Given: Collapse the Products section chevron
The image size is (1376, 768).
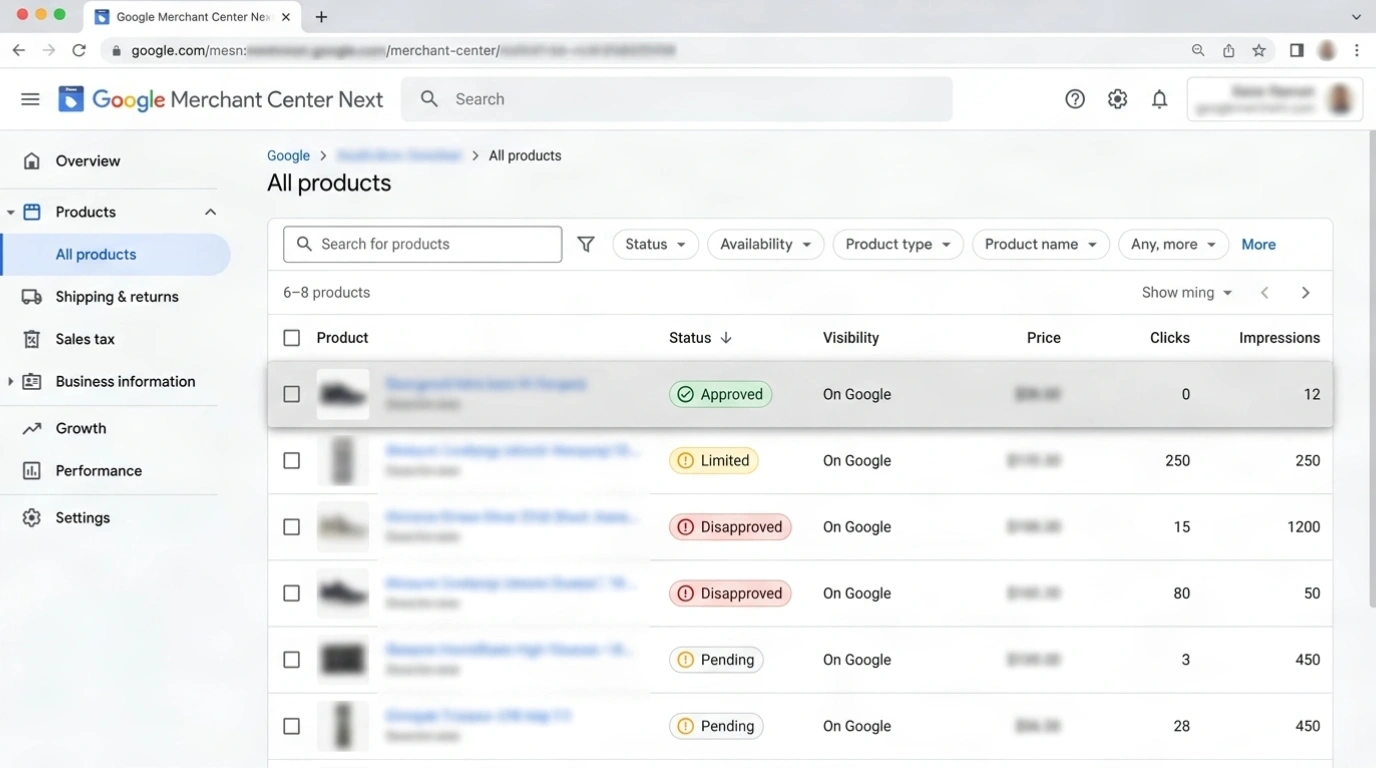Looking at the screenshot, I should coord(210,212).
